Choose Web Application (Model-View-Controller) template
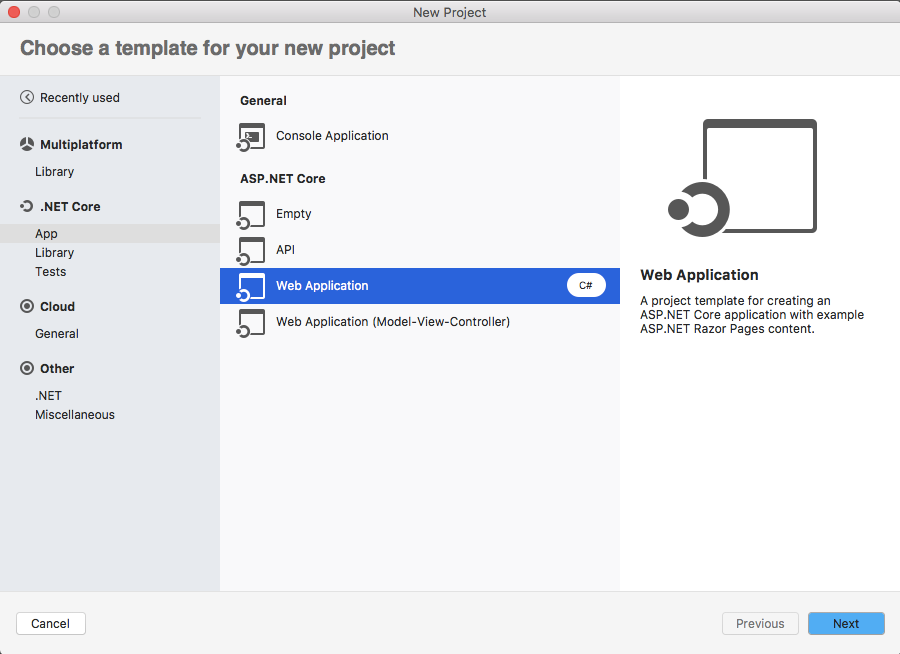The height and width of the screenshot is (654, 900). tap(420, 322)
